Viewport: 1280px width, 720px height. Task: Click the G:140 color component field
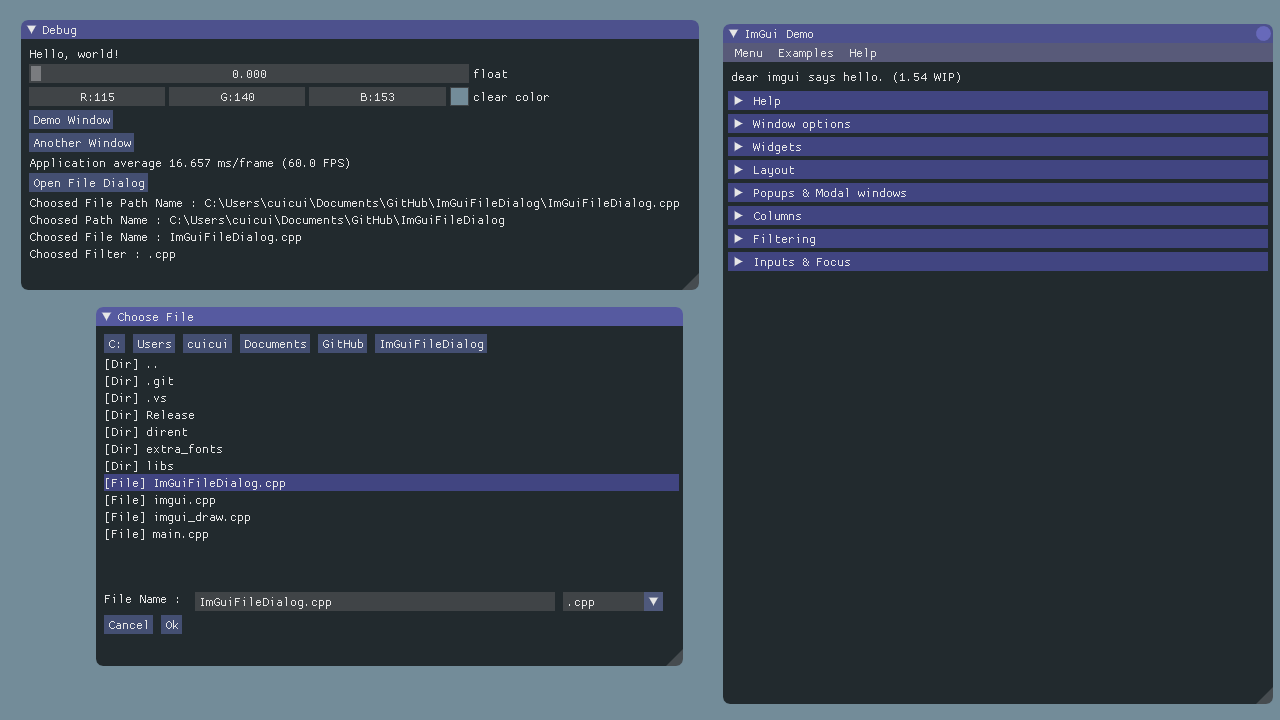tap(237, 97)
